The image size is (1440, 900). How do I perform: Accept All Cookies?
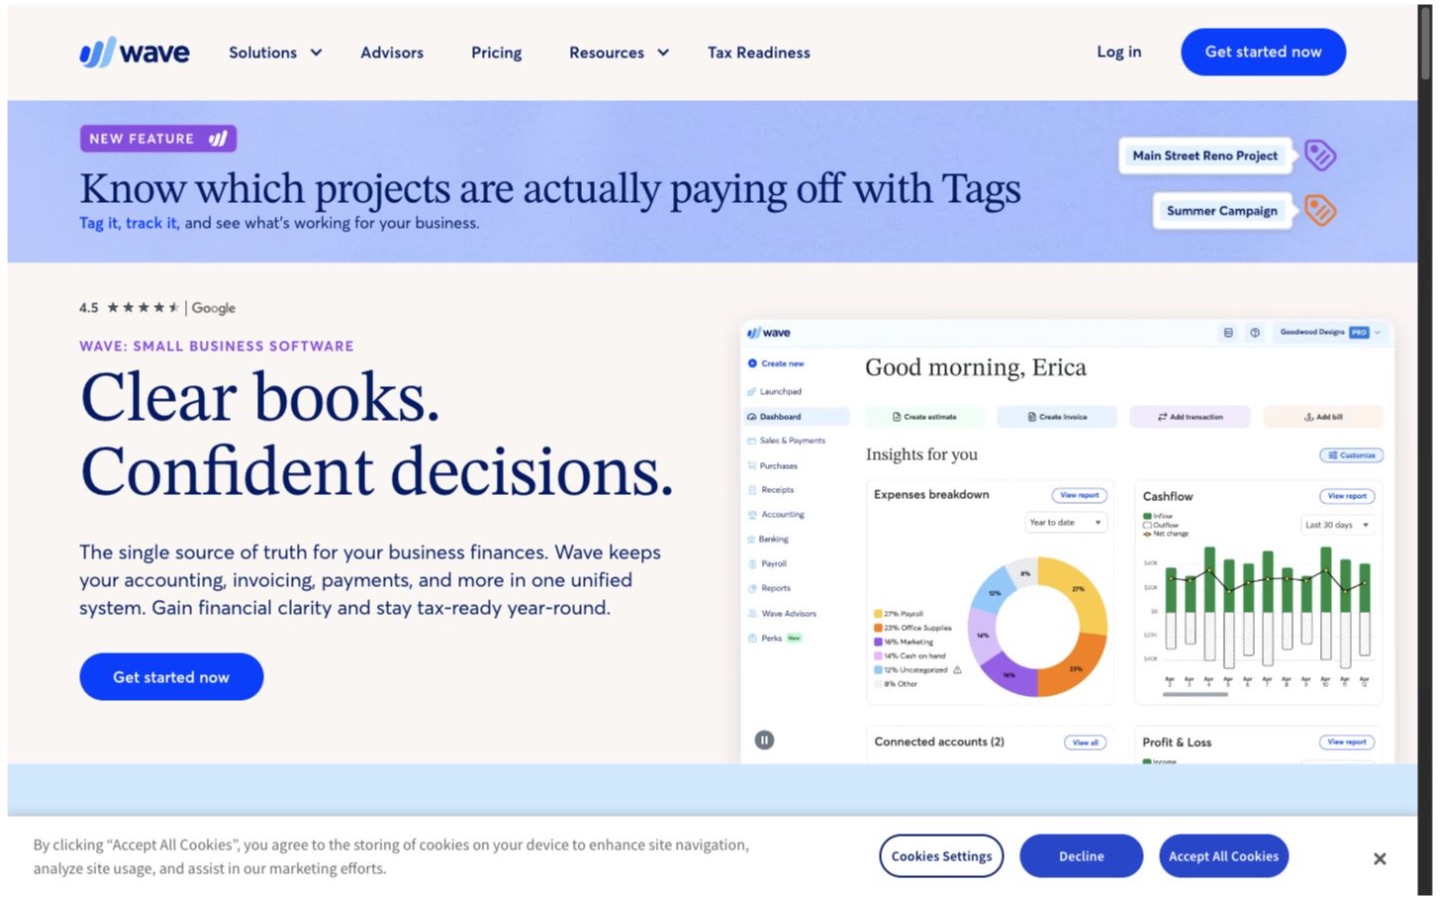coord(1223,856)
